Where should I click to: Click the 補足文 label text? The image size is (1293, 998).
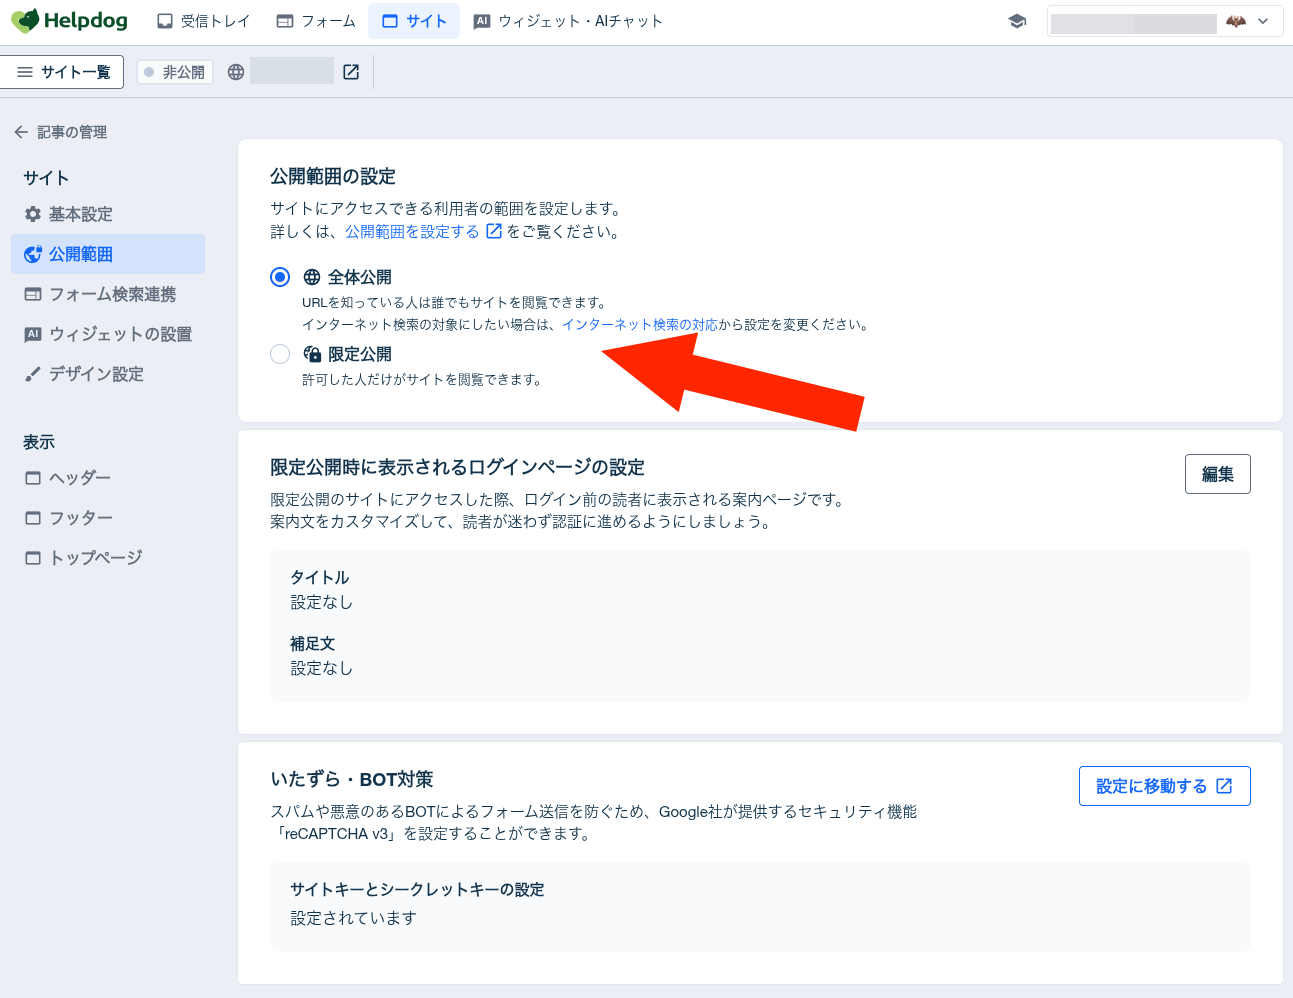tap(312, 644)
